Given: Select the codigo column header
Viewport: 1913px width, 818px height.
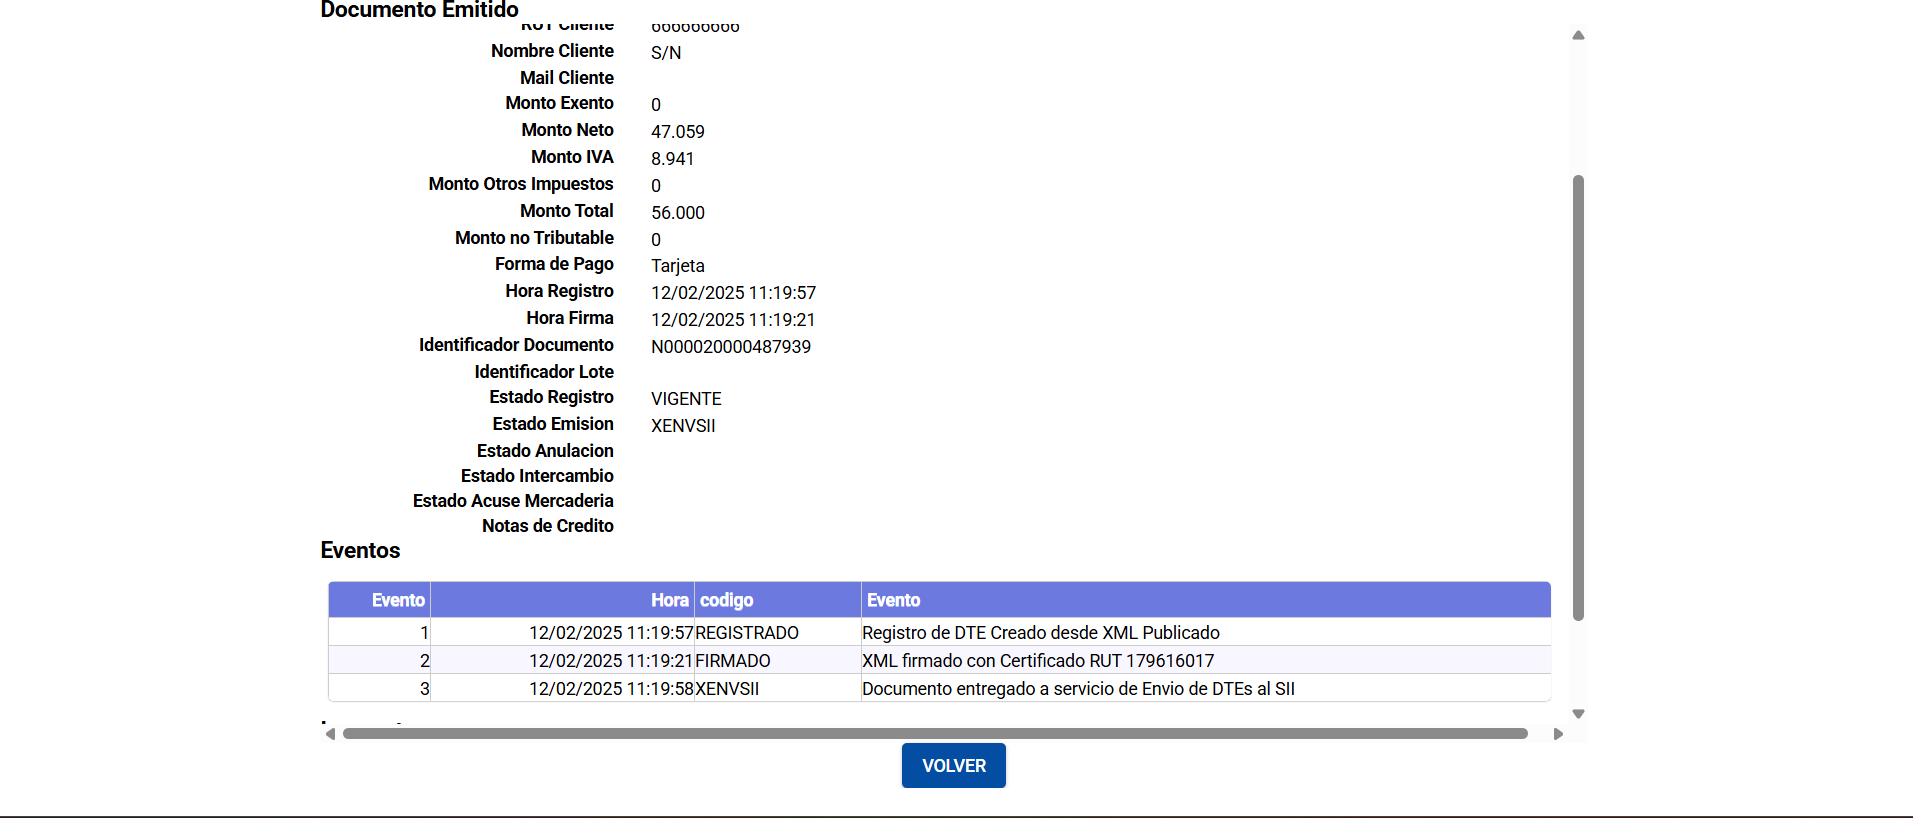Looking at the screenshot, I should coord(727,600).
